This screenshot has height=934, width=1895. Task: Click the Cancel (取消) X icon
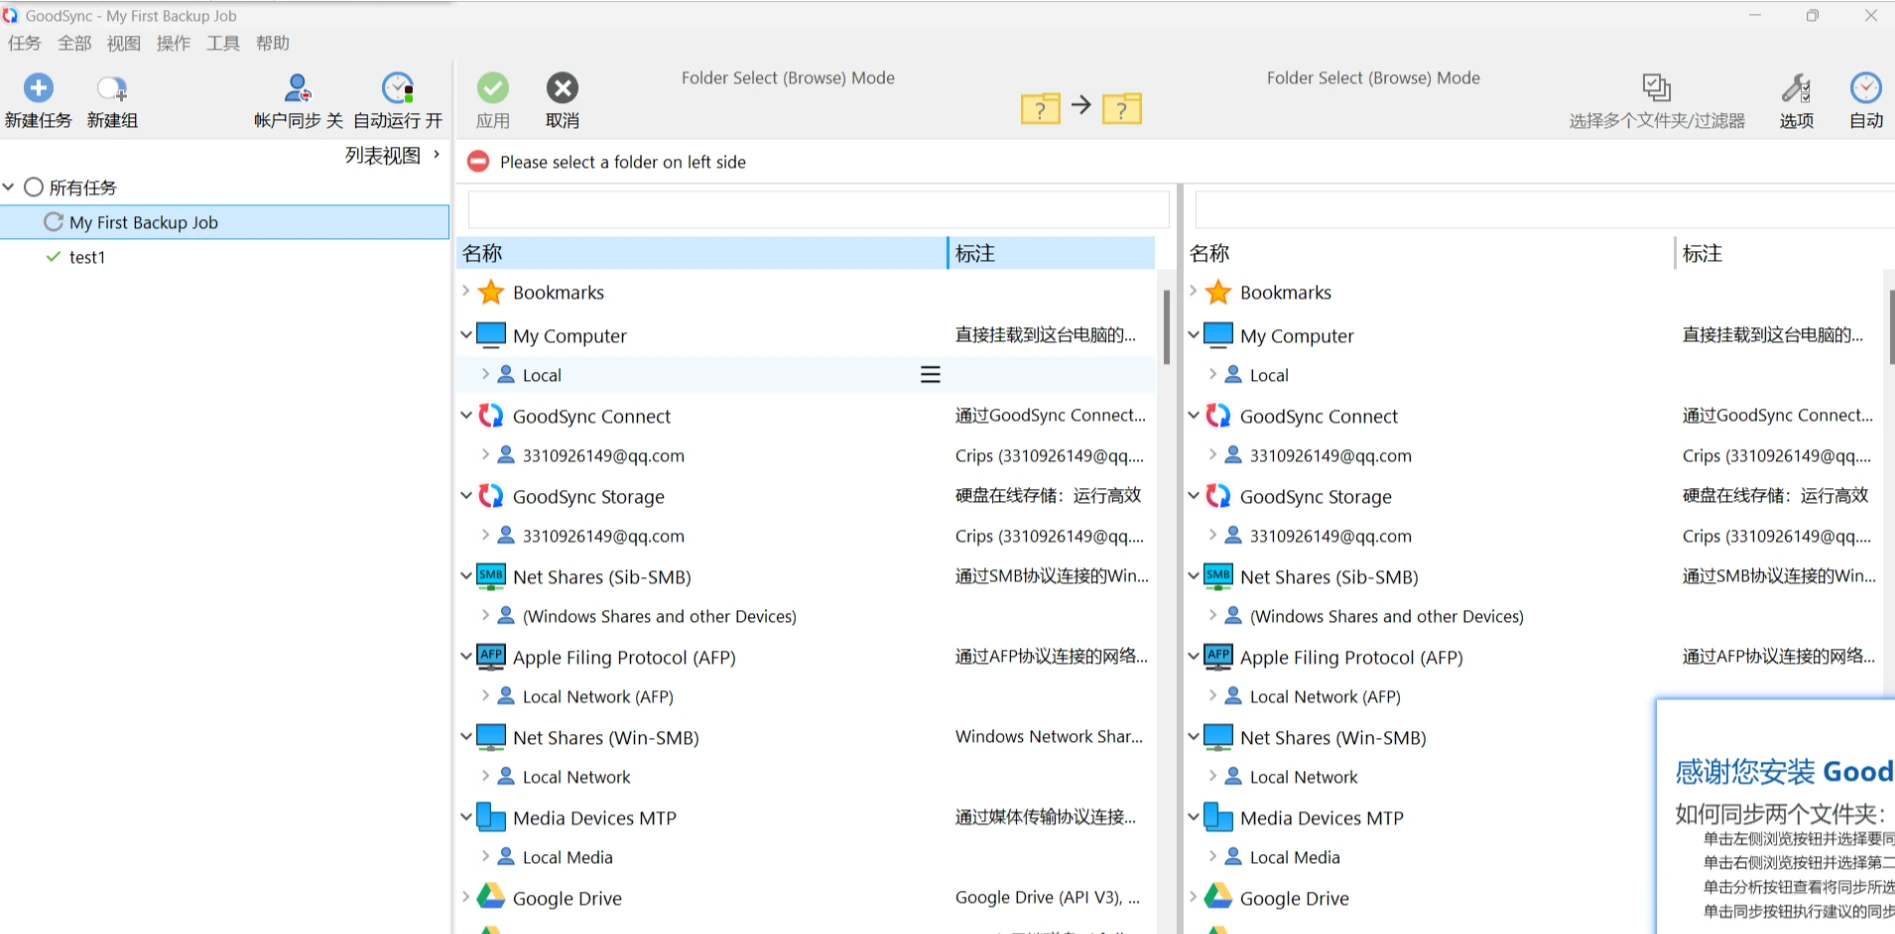click(562, 89)
